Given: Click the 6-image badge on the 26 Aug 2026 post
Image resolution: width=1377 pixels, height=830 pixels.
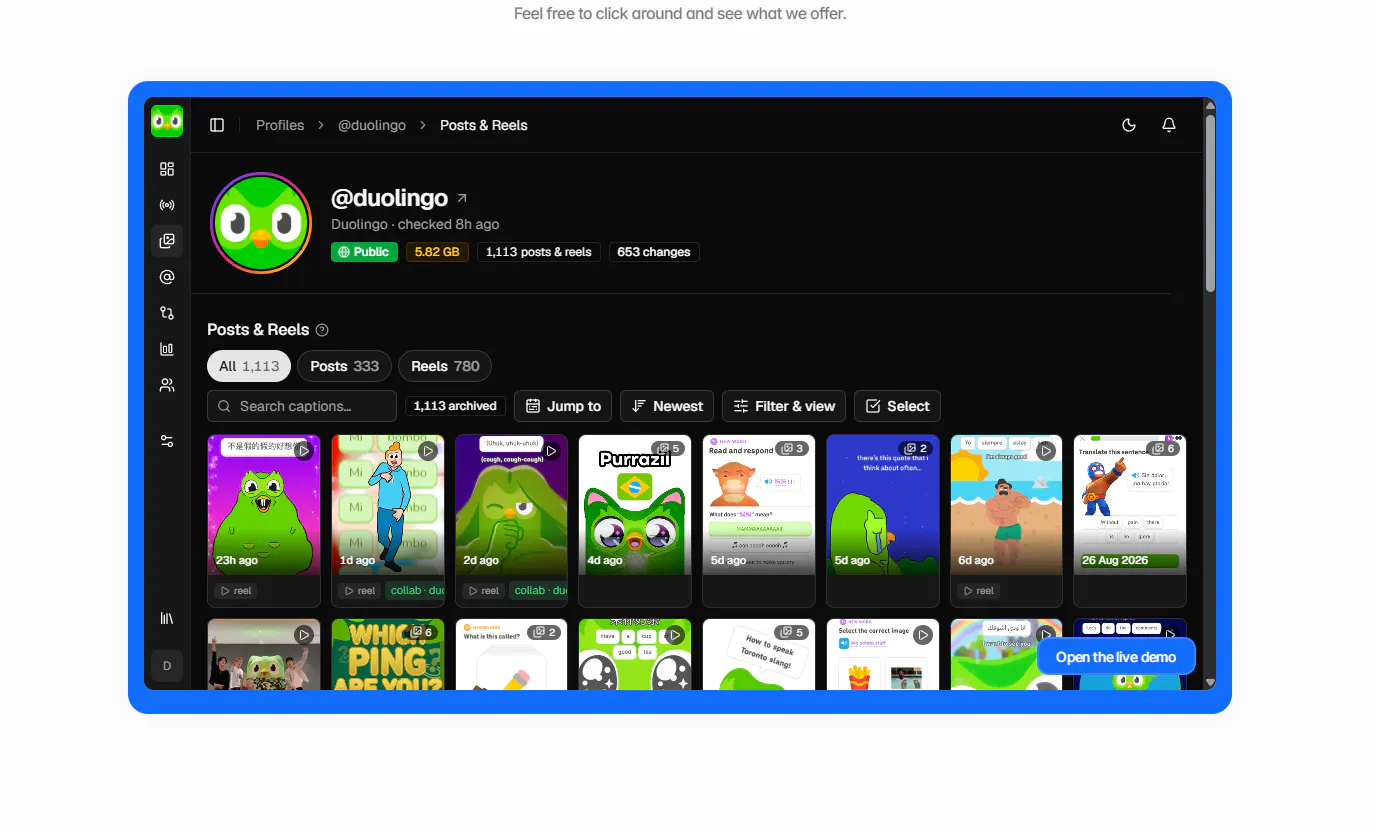Looking at the screenshot, I should pyautogui.click(x=1163, y=449).
